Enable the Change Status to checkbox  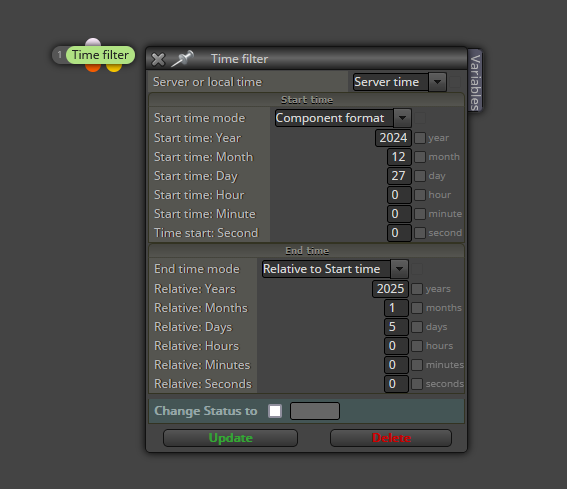point(275,411)
